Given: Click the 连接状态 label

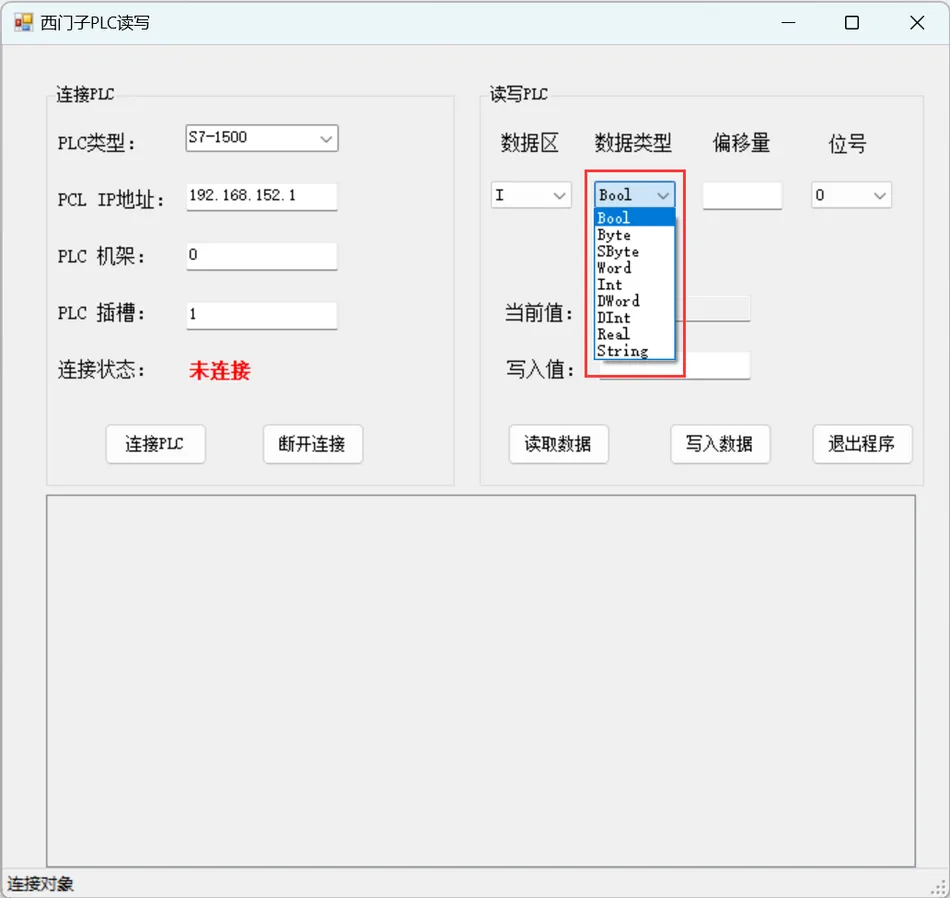Looking at the screenshot, I should click(101, 370).
